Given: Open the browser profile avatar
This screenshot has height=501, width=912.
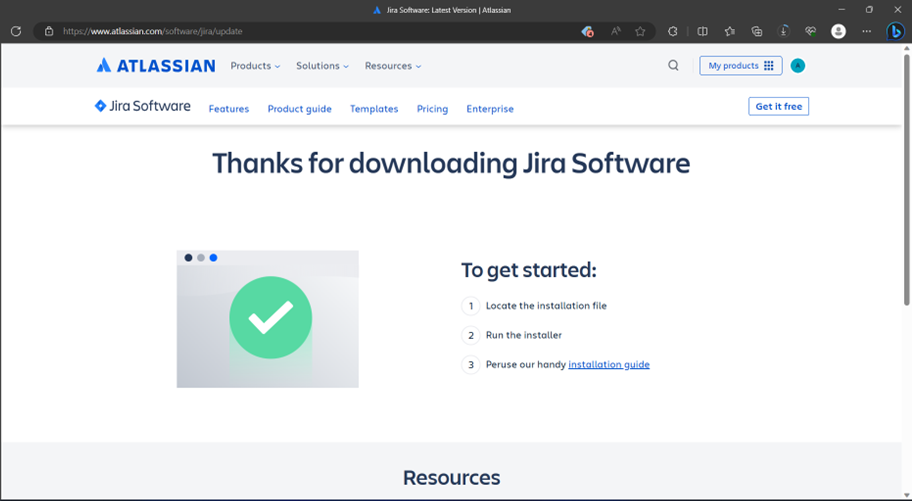Looking at the screenshot, I should coord(838,31).
